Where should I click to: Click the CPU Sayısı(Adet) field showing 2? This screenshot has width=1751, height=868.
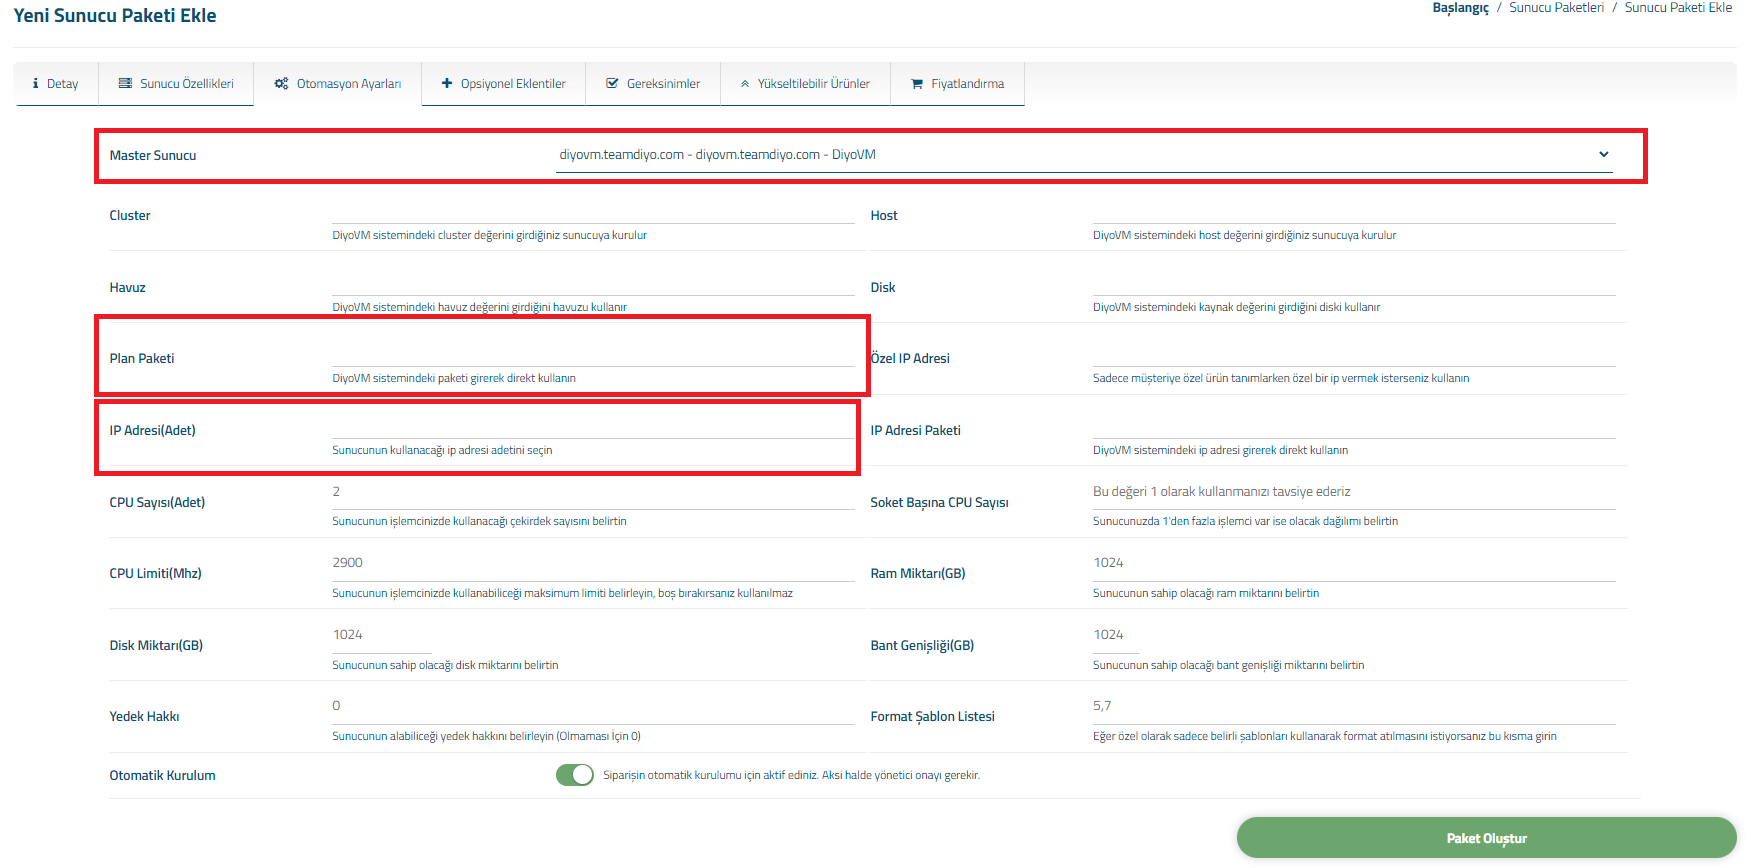click(593, 493)
